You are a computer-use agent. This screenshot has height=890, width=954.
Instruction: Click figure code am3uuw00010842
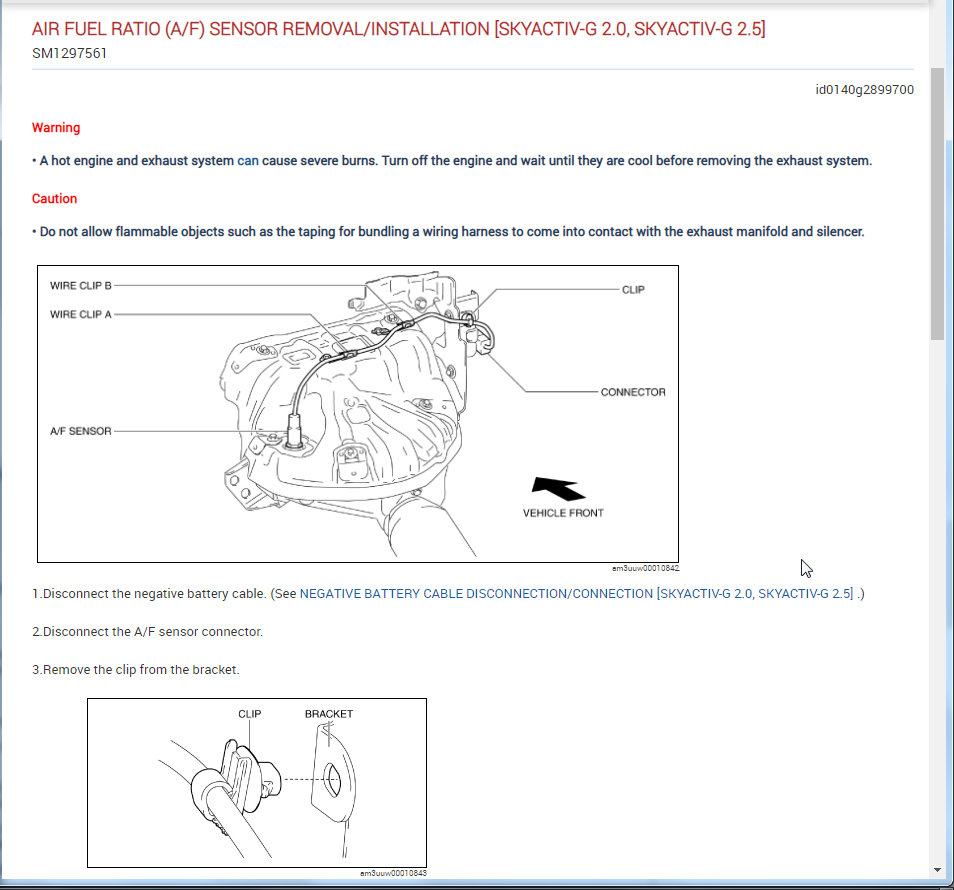646,568
